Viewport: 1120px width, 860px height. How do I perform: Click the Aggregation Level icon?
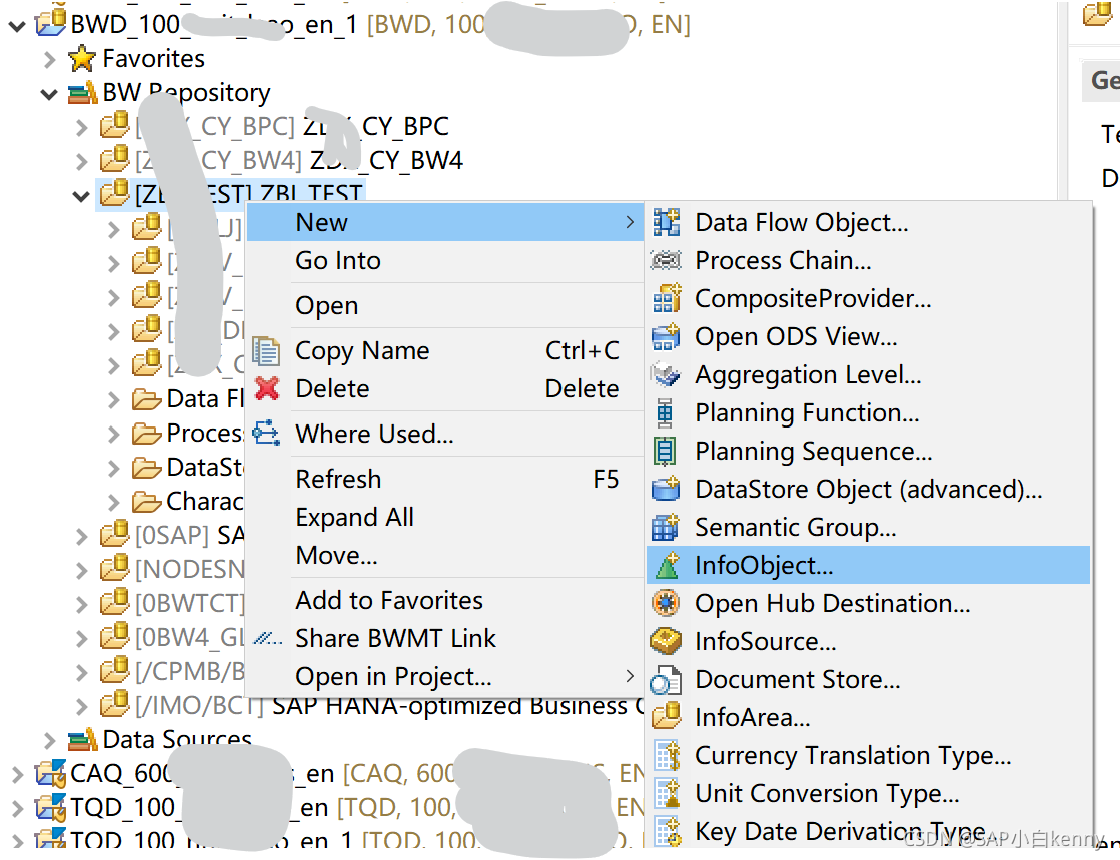[x=666, y=374]
